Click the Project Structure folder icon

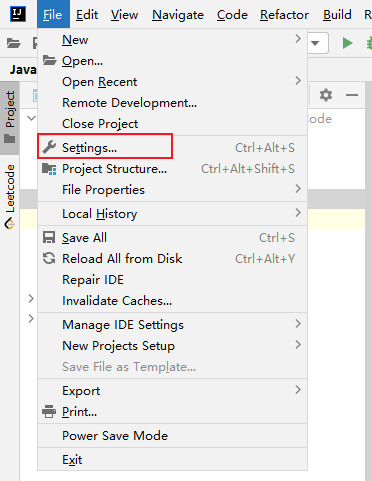tap(49, 169)
